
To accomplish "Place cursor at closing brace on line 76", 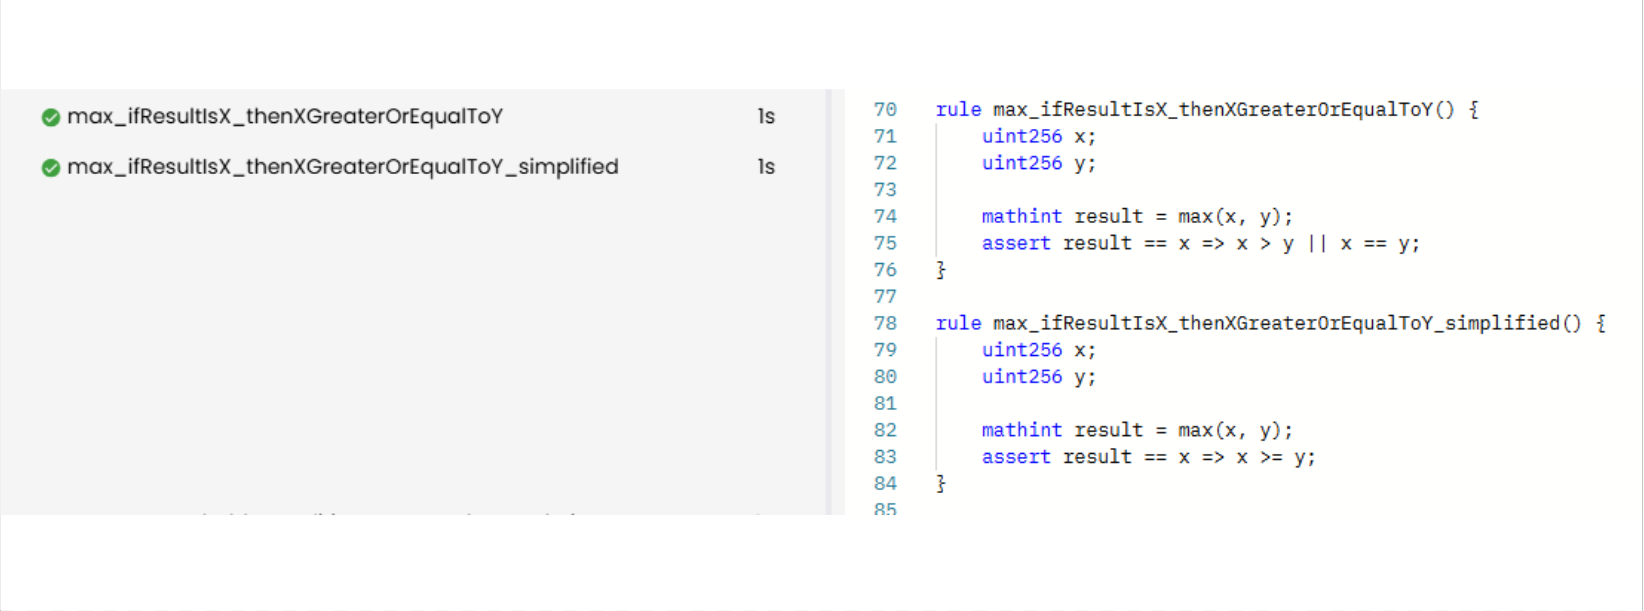I will pyautogui.click(x=941, y=270).
